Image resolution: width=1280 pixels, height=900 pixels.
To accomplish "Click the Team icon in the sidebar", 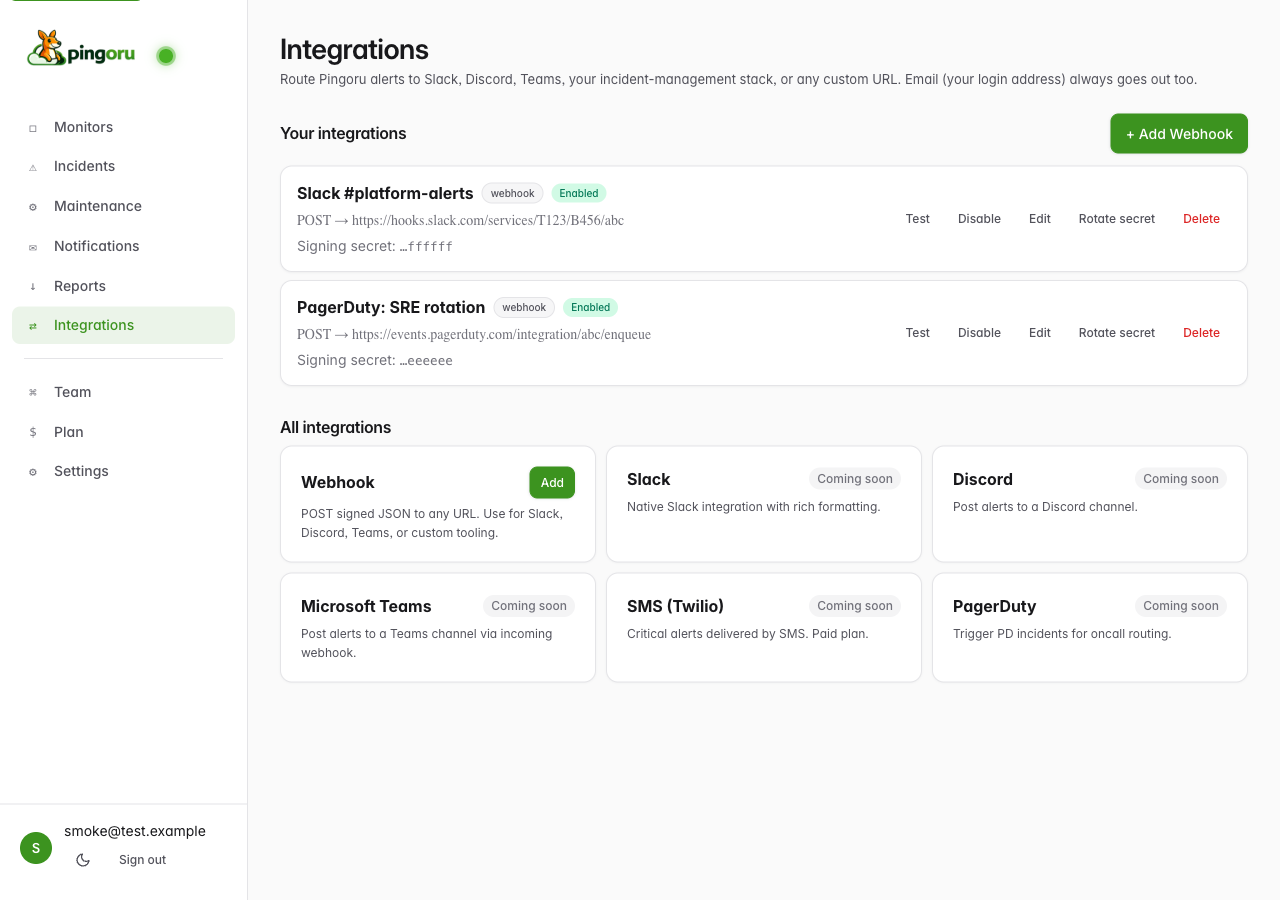I will (x=33, y=392).
